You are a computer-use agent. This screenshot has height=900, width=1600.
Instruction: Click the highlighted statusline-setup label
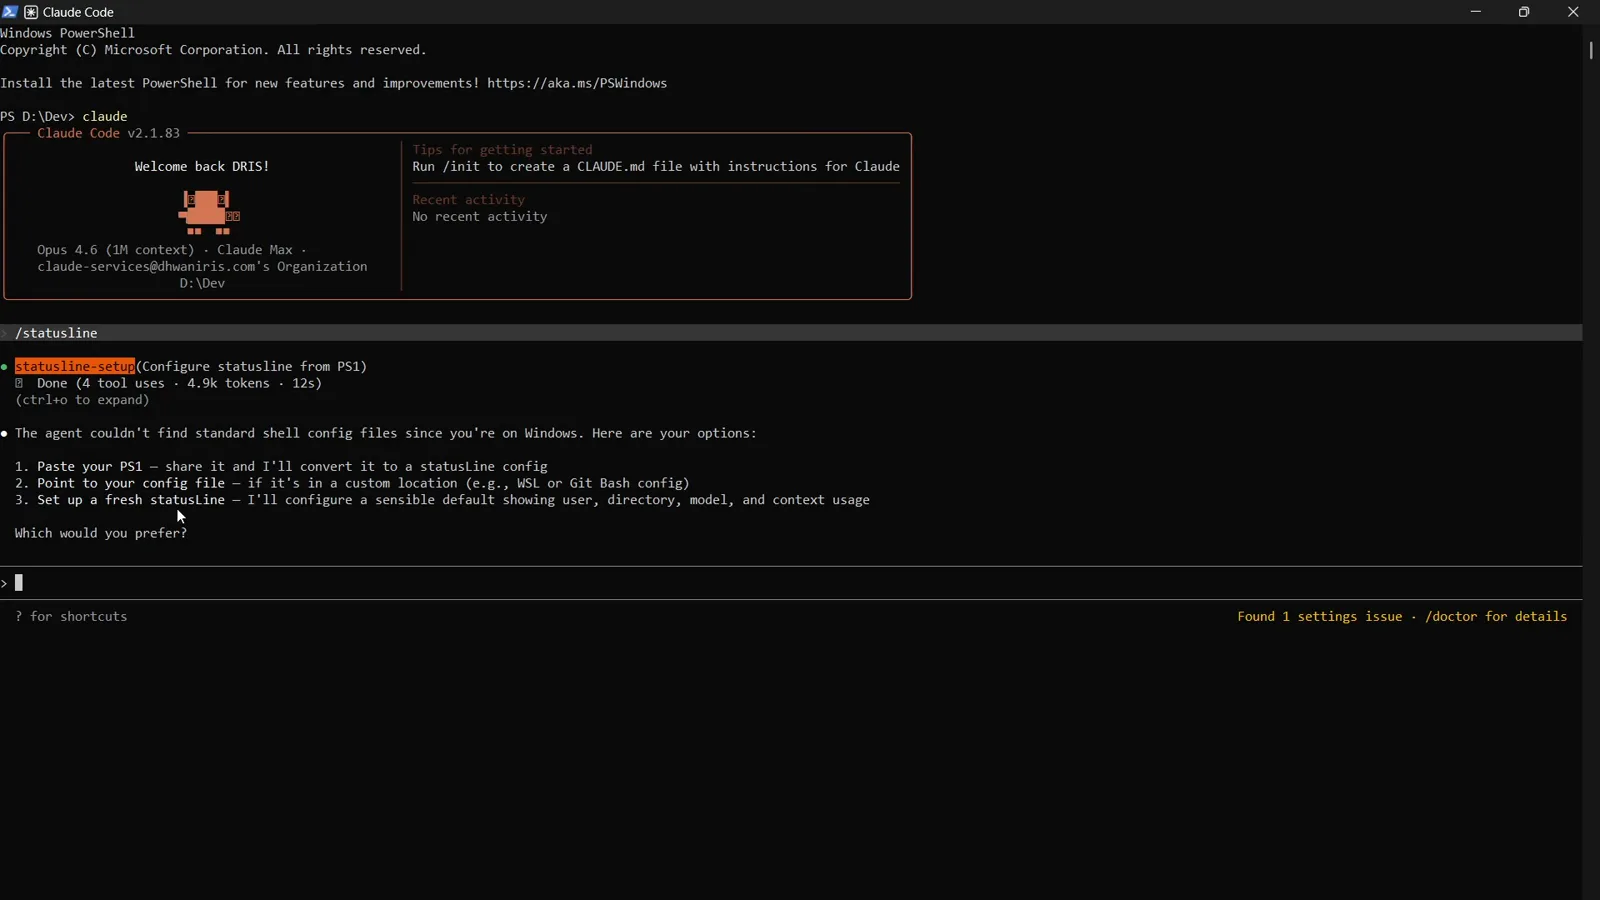[x=75, y=367]
